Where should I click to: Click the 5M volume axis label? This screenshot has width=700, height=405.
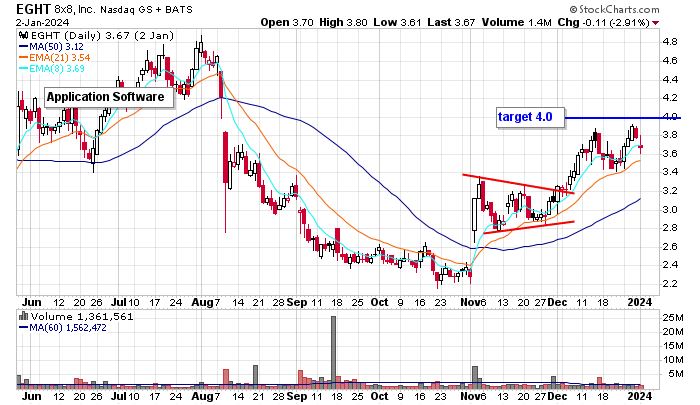676,373
